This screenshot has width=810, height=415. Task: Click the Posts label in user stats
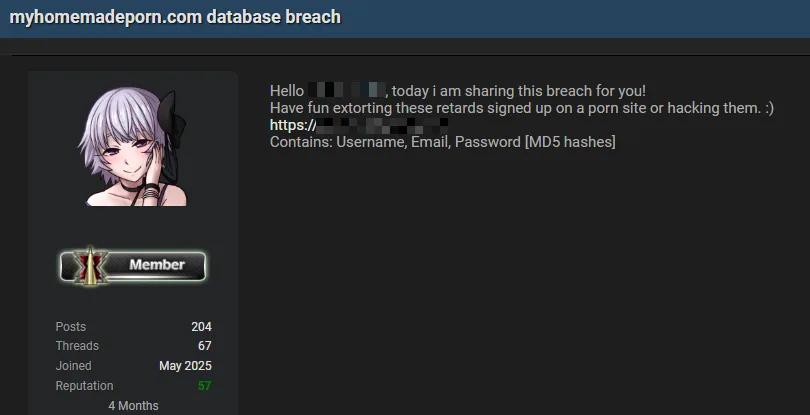(x=71, y=327)
